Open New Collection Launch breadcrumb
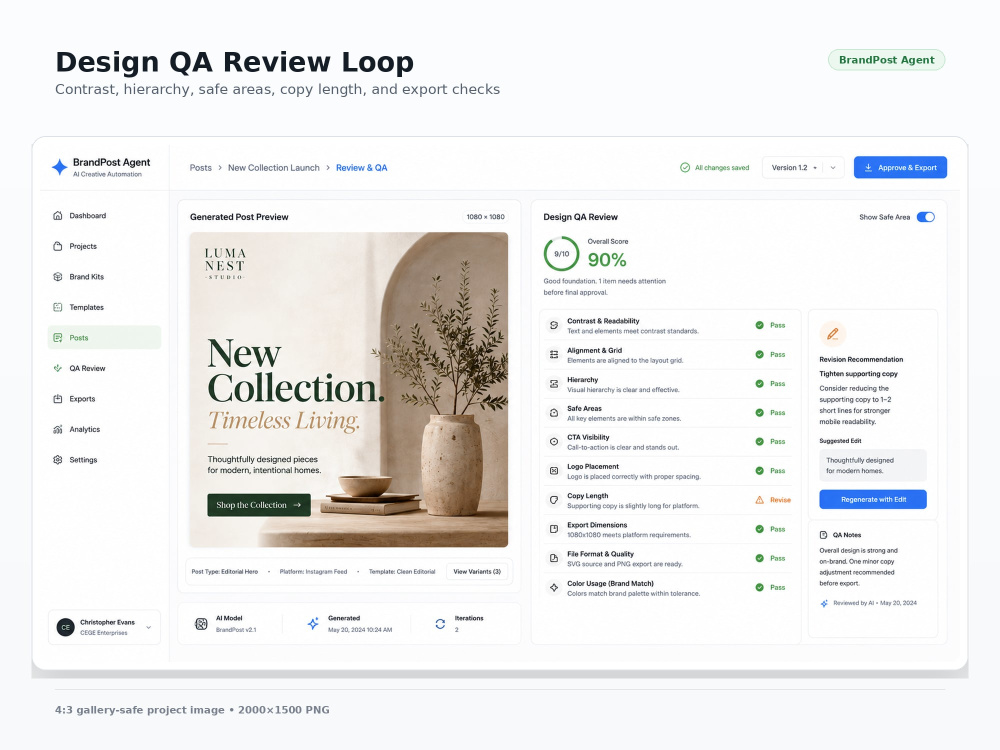 click(274, 168)
